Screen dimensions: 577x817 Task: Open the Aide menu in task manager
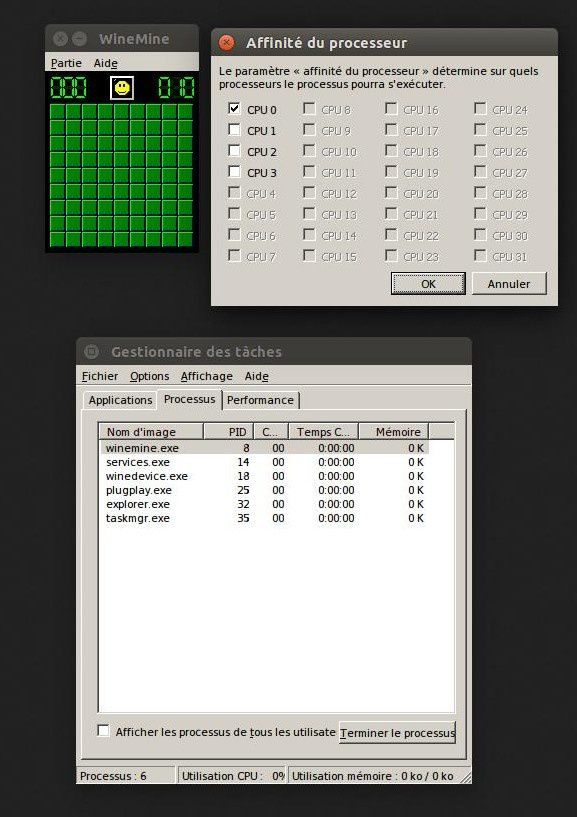[x=256, y=376]
